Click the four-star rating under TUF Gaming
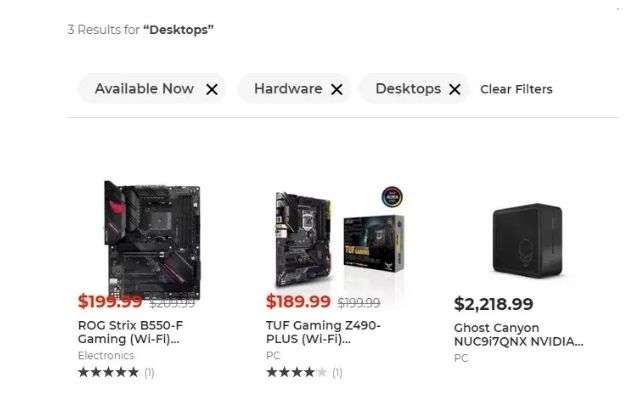The image size is (640, 400). tap(296, 372)
